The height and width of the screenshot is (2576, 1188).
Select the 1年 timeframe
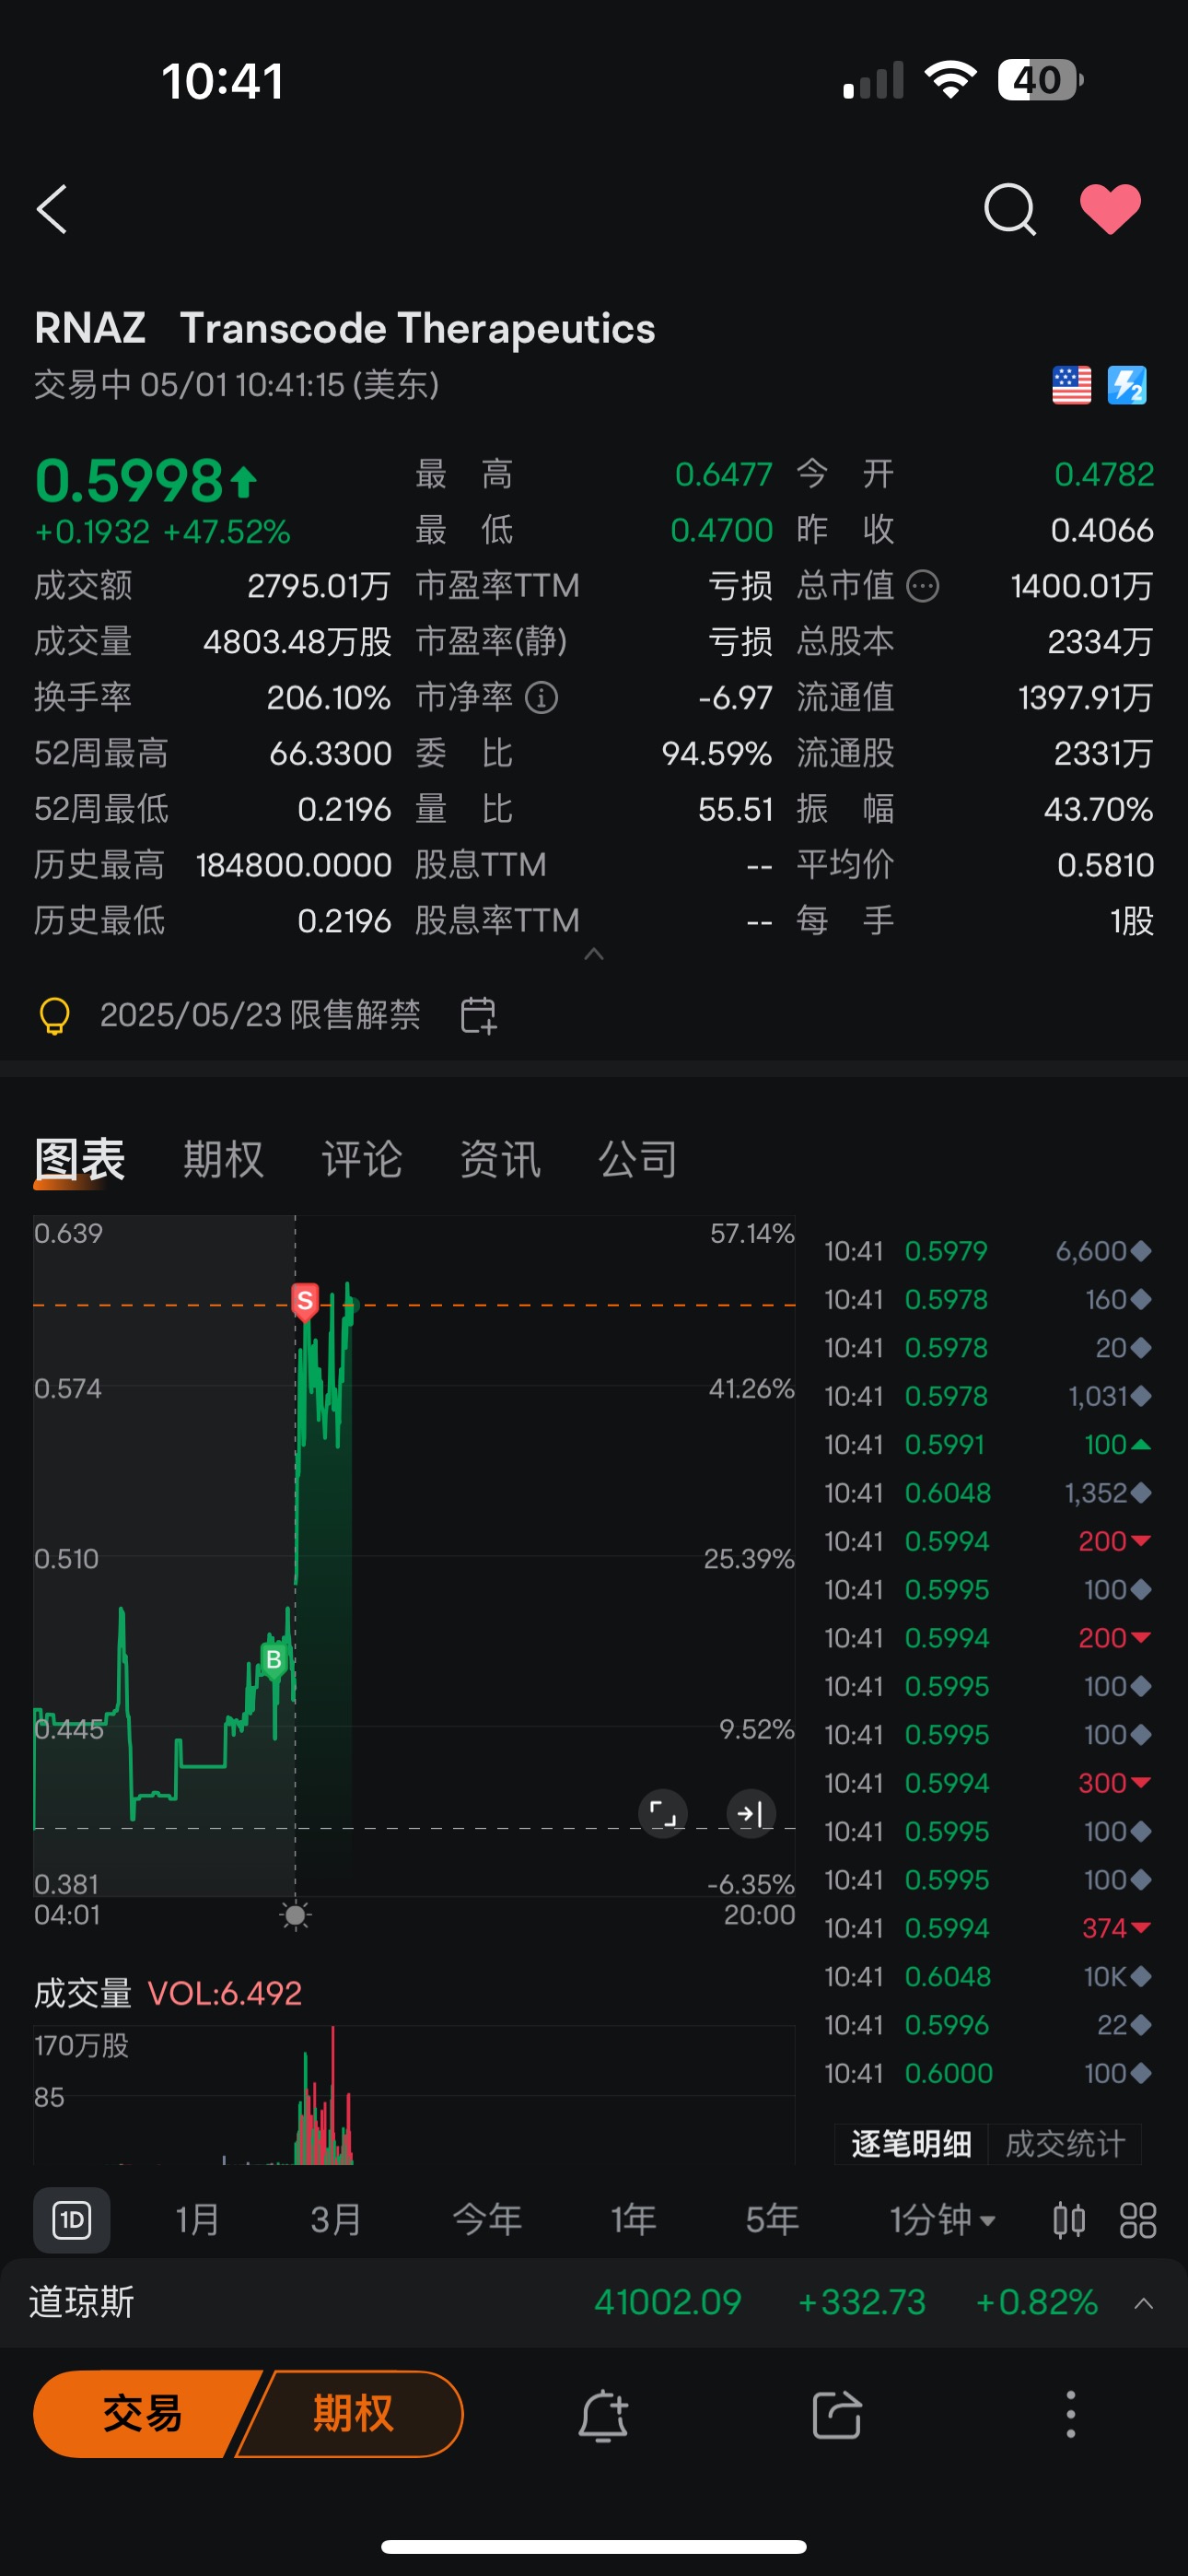point(634,2220)
